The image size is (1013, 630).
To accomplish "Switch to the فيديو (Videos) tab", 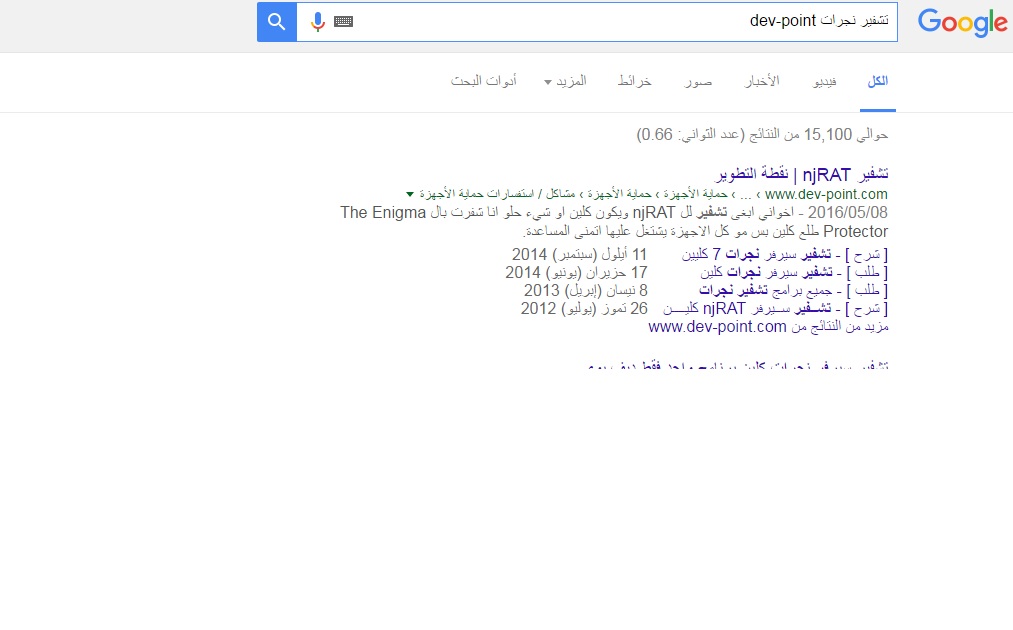I will [824, 81].
